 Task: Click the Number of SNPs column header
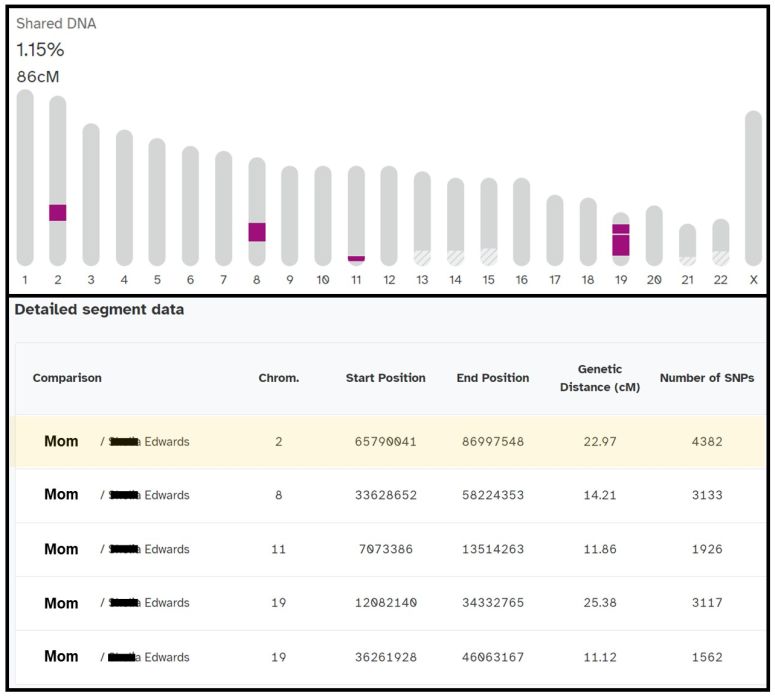[706, 378]
